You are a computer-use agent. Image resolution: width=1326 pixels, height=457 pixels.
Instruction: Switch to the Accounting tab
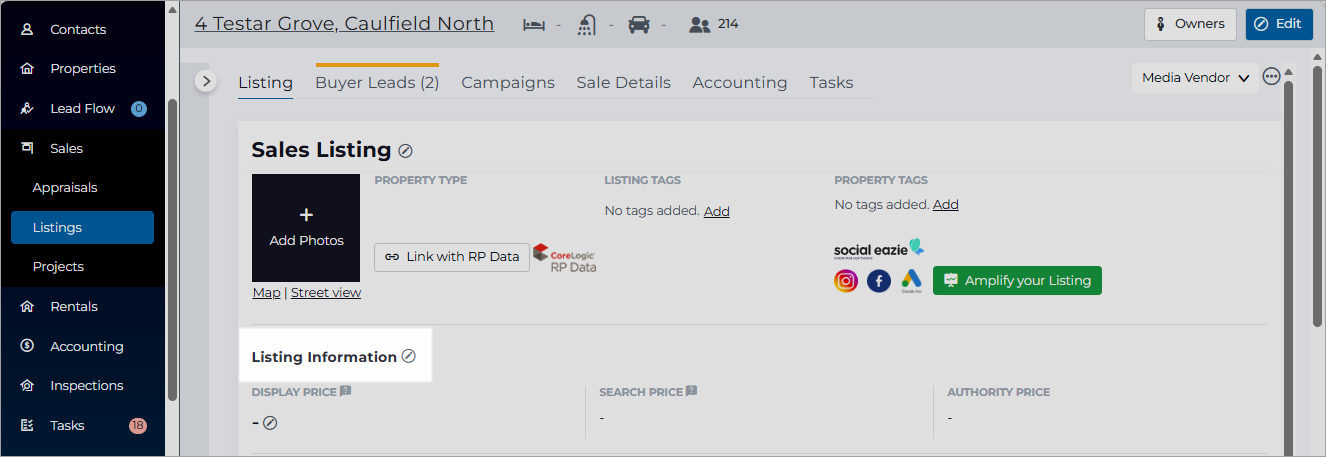click(x=740, y=83)
